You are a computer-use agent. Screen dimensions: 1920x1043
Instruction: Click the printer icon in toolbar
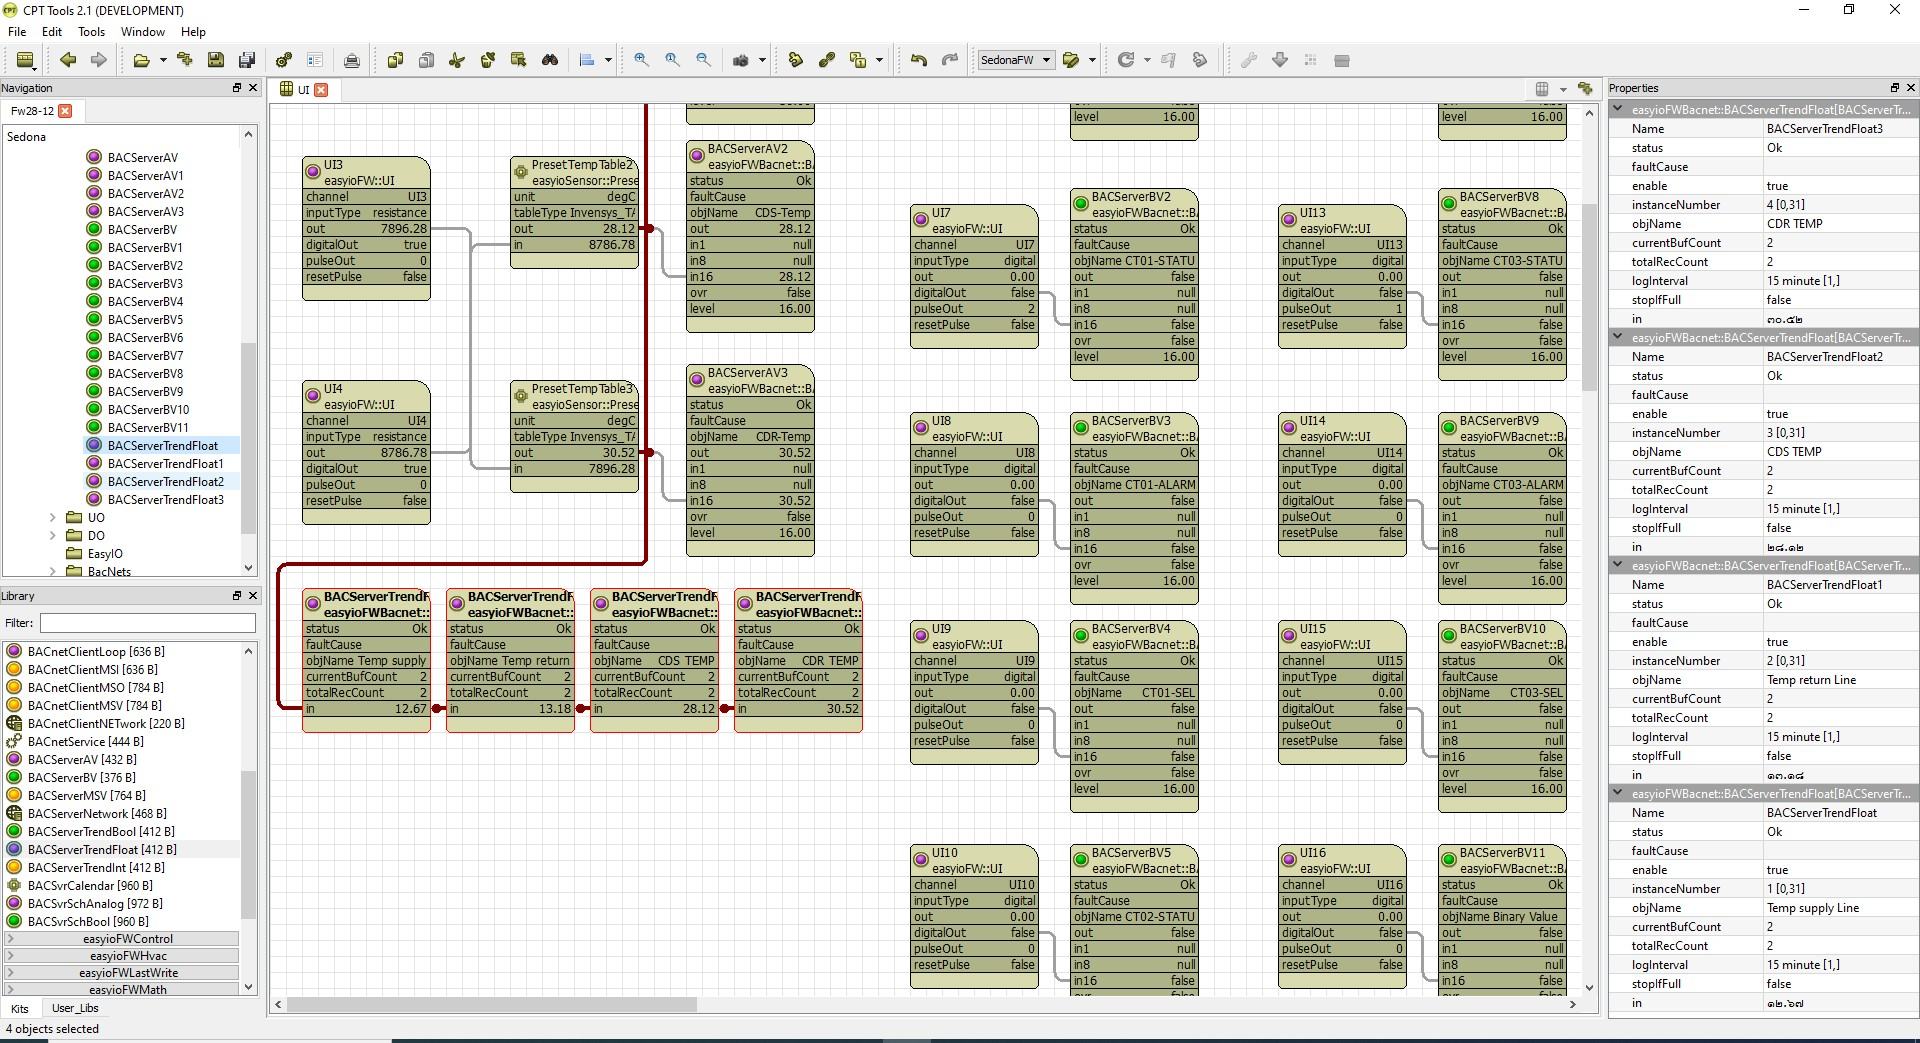pos(351,60)
